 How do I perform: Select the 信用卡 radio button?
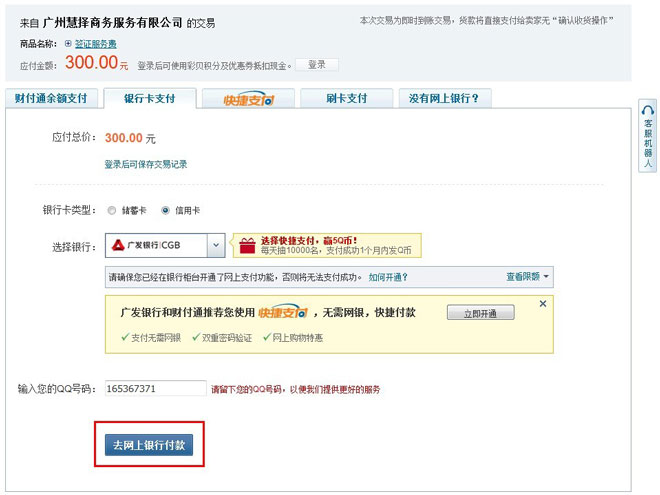tap(165, 210)
